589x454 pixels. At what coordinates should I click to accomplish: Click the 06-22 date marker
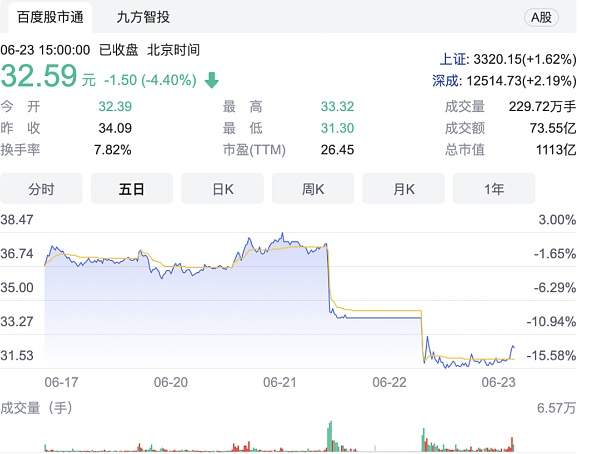click(389, 382)
